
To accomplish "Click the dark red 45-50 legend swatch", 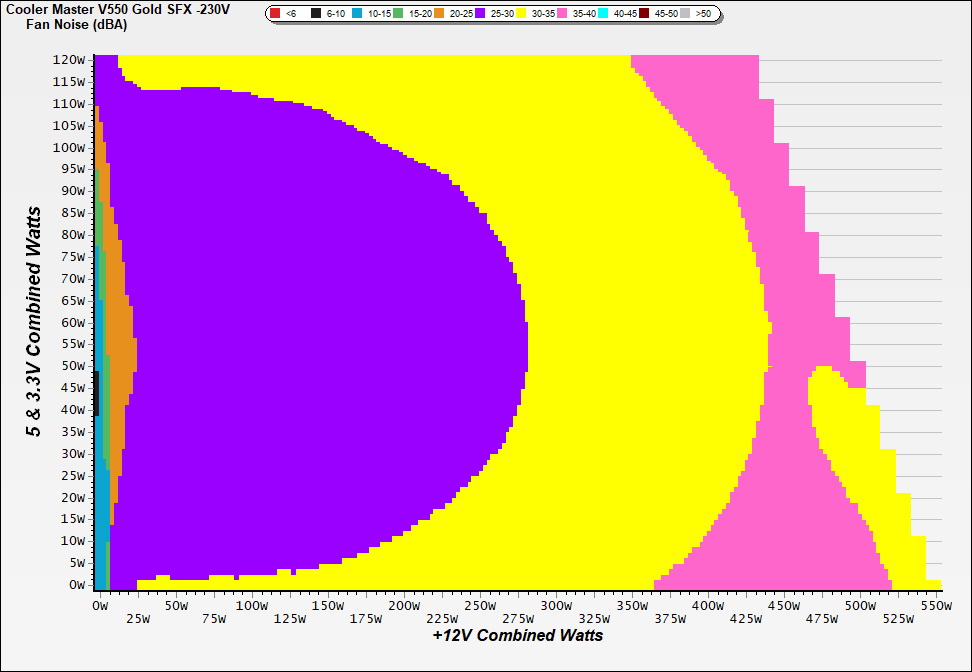I will coord(644,14).
